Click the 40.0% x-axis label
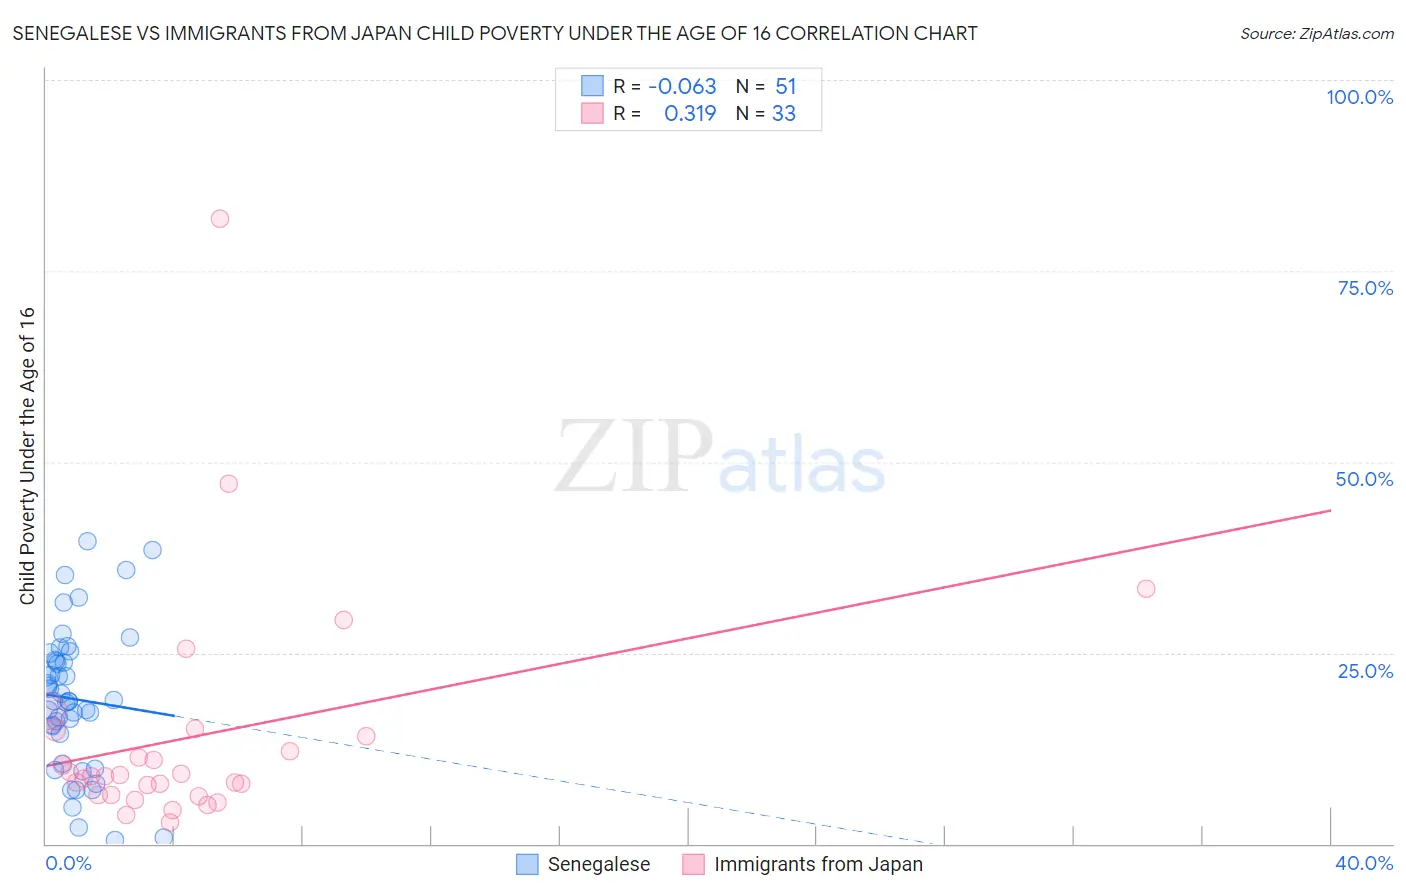Viewport: 1406px width, 892px height. 1364,863
